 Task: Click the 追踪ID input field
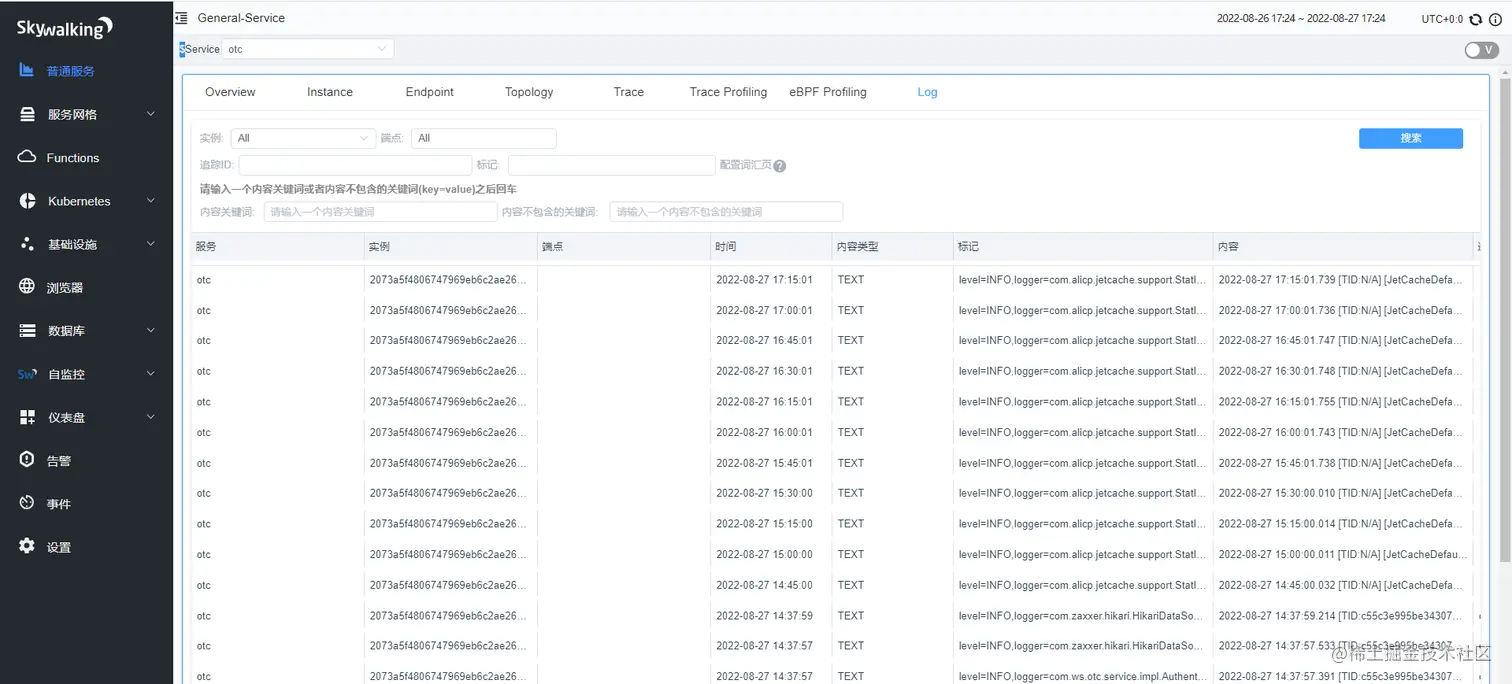coord(355,165)
